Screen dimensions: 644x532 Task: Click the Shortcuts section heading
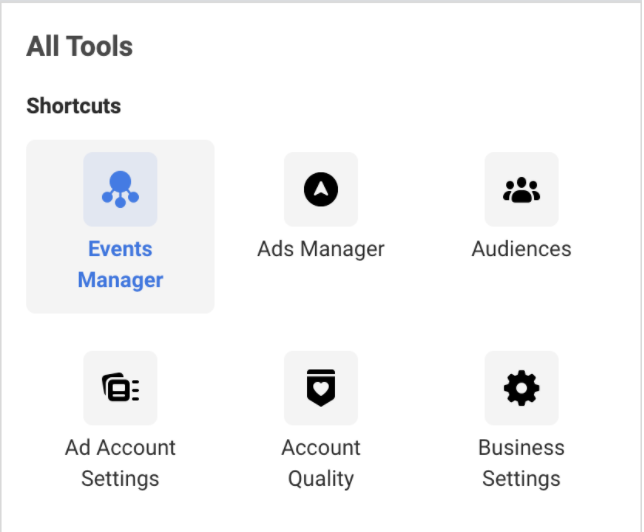click(74, 106)
